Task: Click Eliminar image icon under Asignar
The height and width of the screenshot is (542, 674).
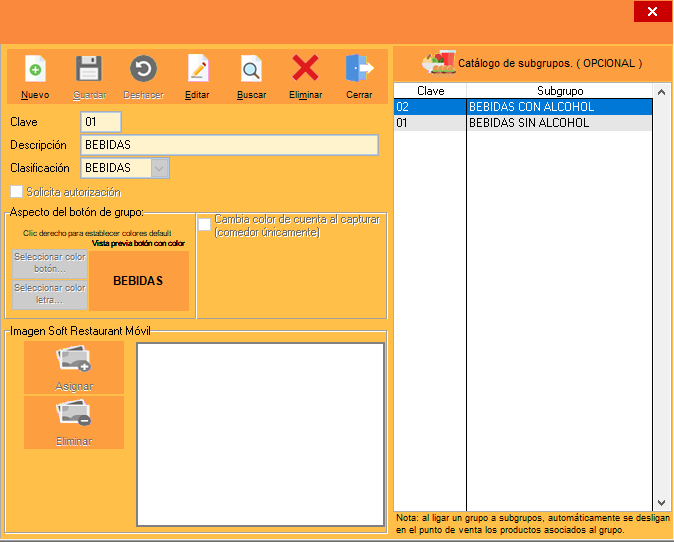Action: point(74,422)
